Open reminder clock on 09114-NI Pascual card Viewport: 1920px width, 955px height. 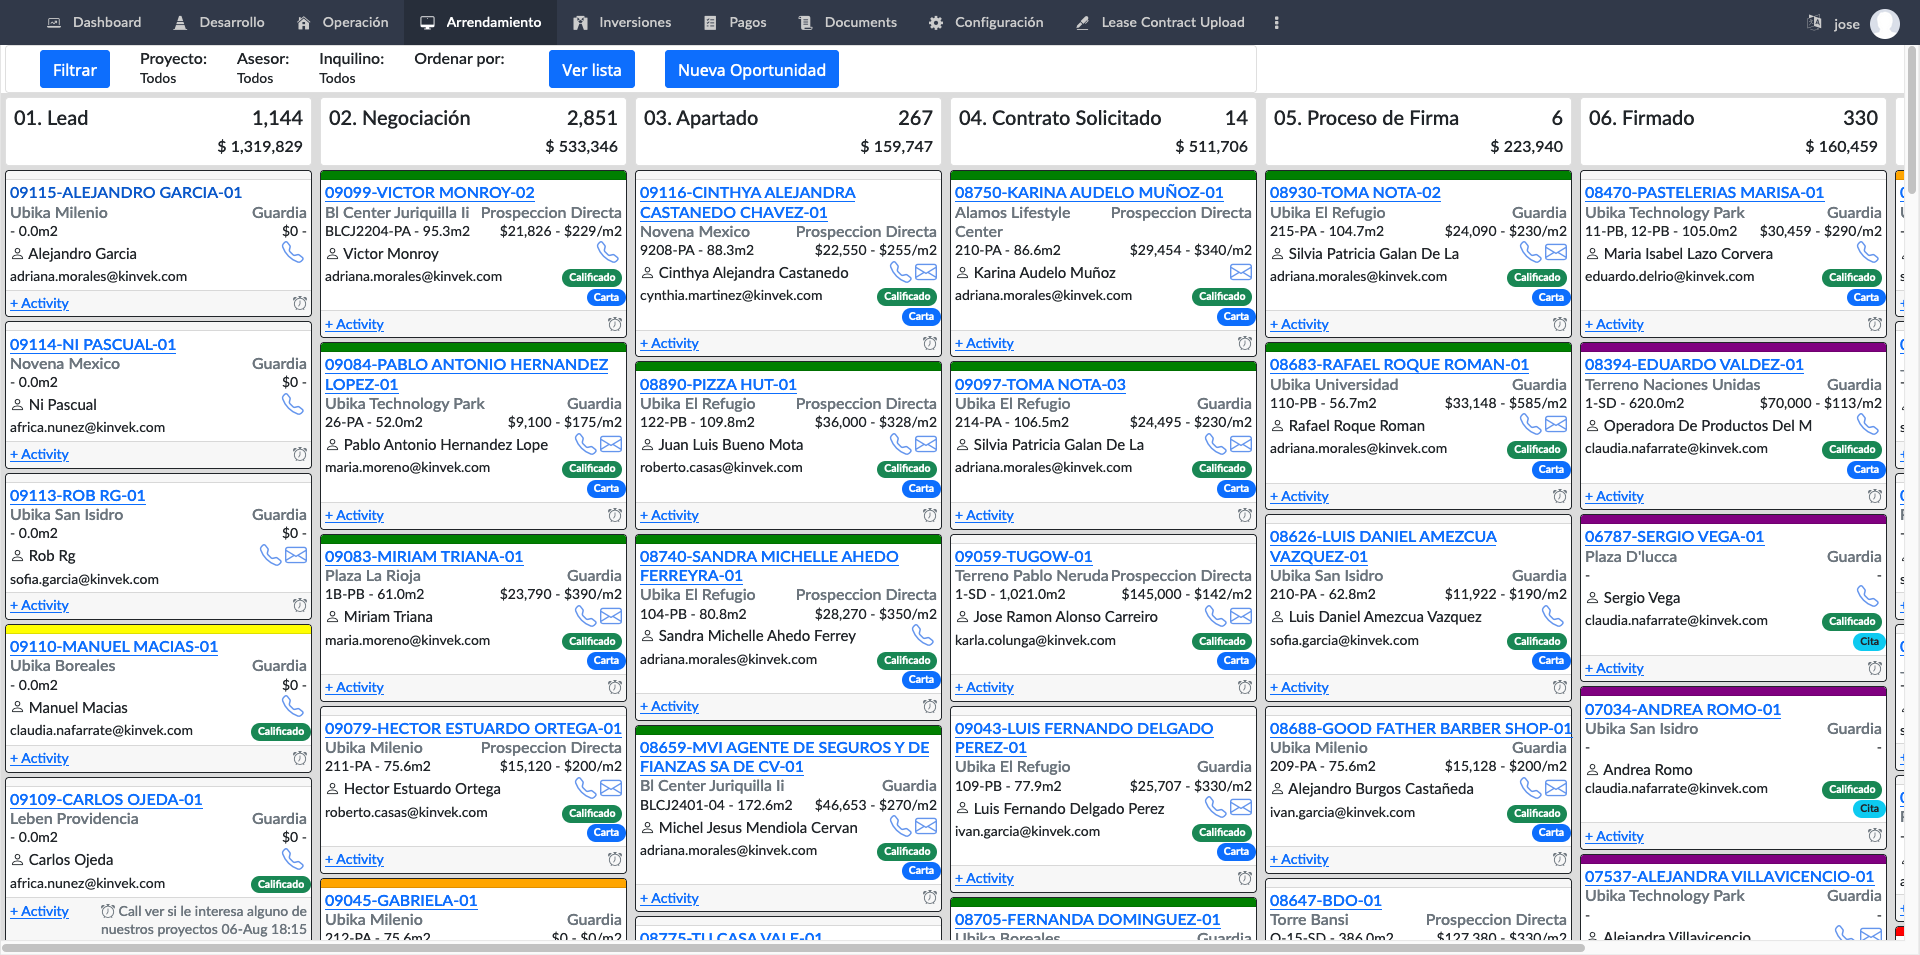[299, 454]
